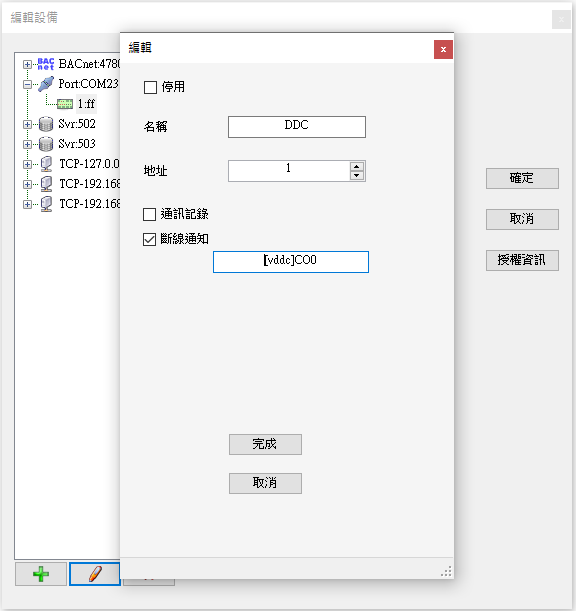Expand the Svr:503 tree node
The image size is (576, 611).
point(27,144)
